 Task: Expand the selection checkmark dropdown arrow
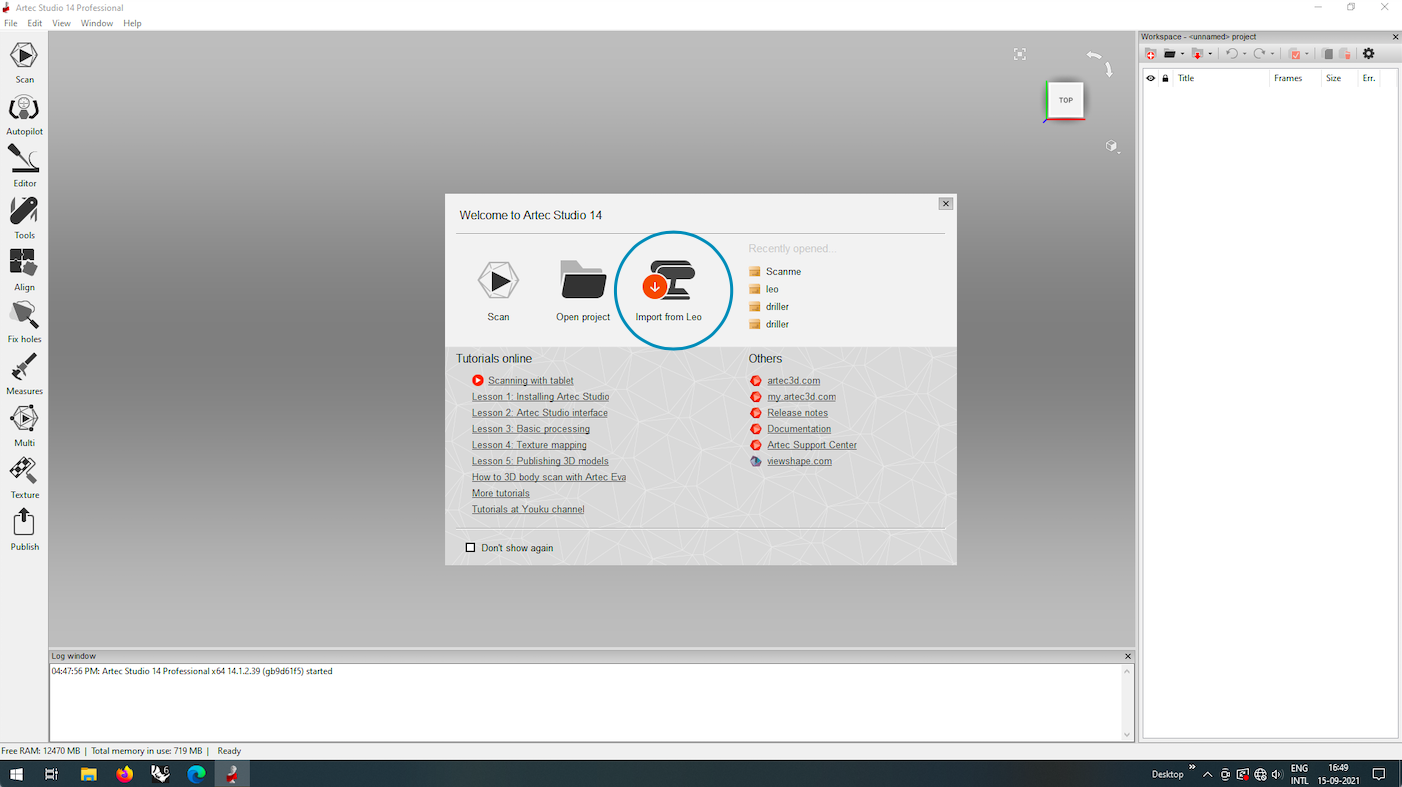pos(1307,54)
